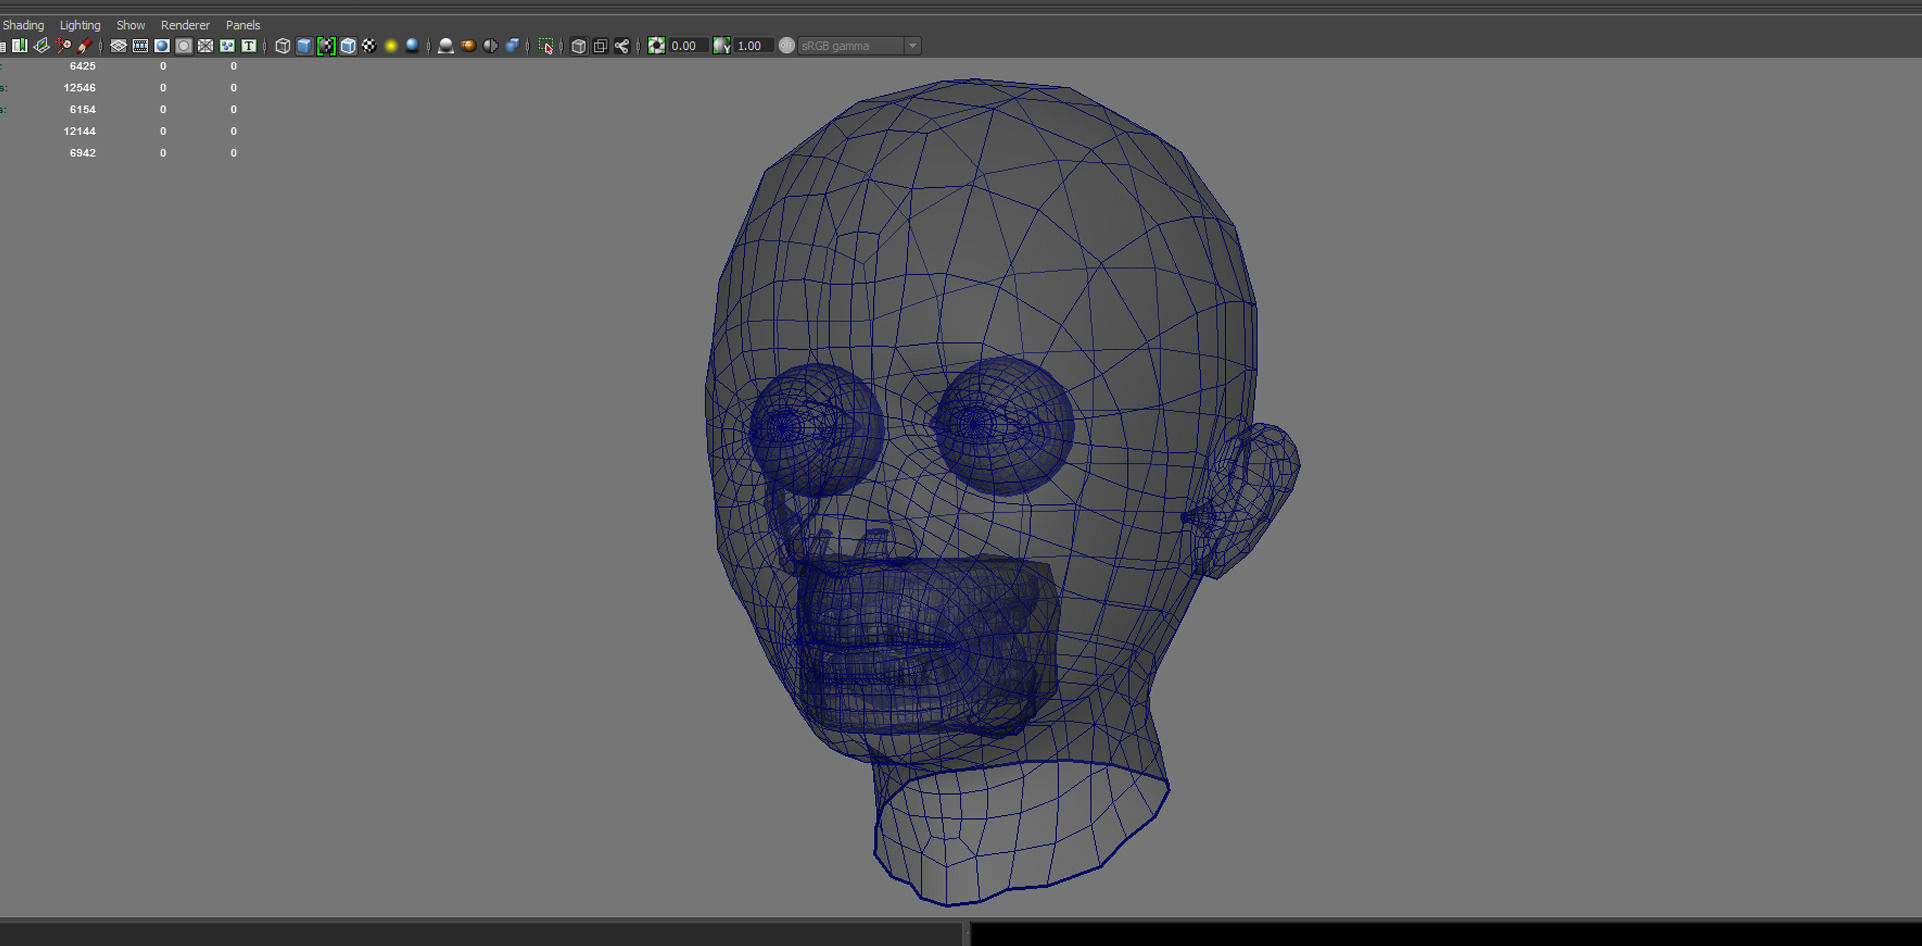Toggle the safe action icon
1922x946 pixels.
click(227, 46)
